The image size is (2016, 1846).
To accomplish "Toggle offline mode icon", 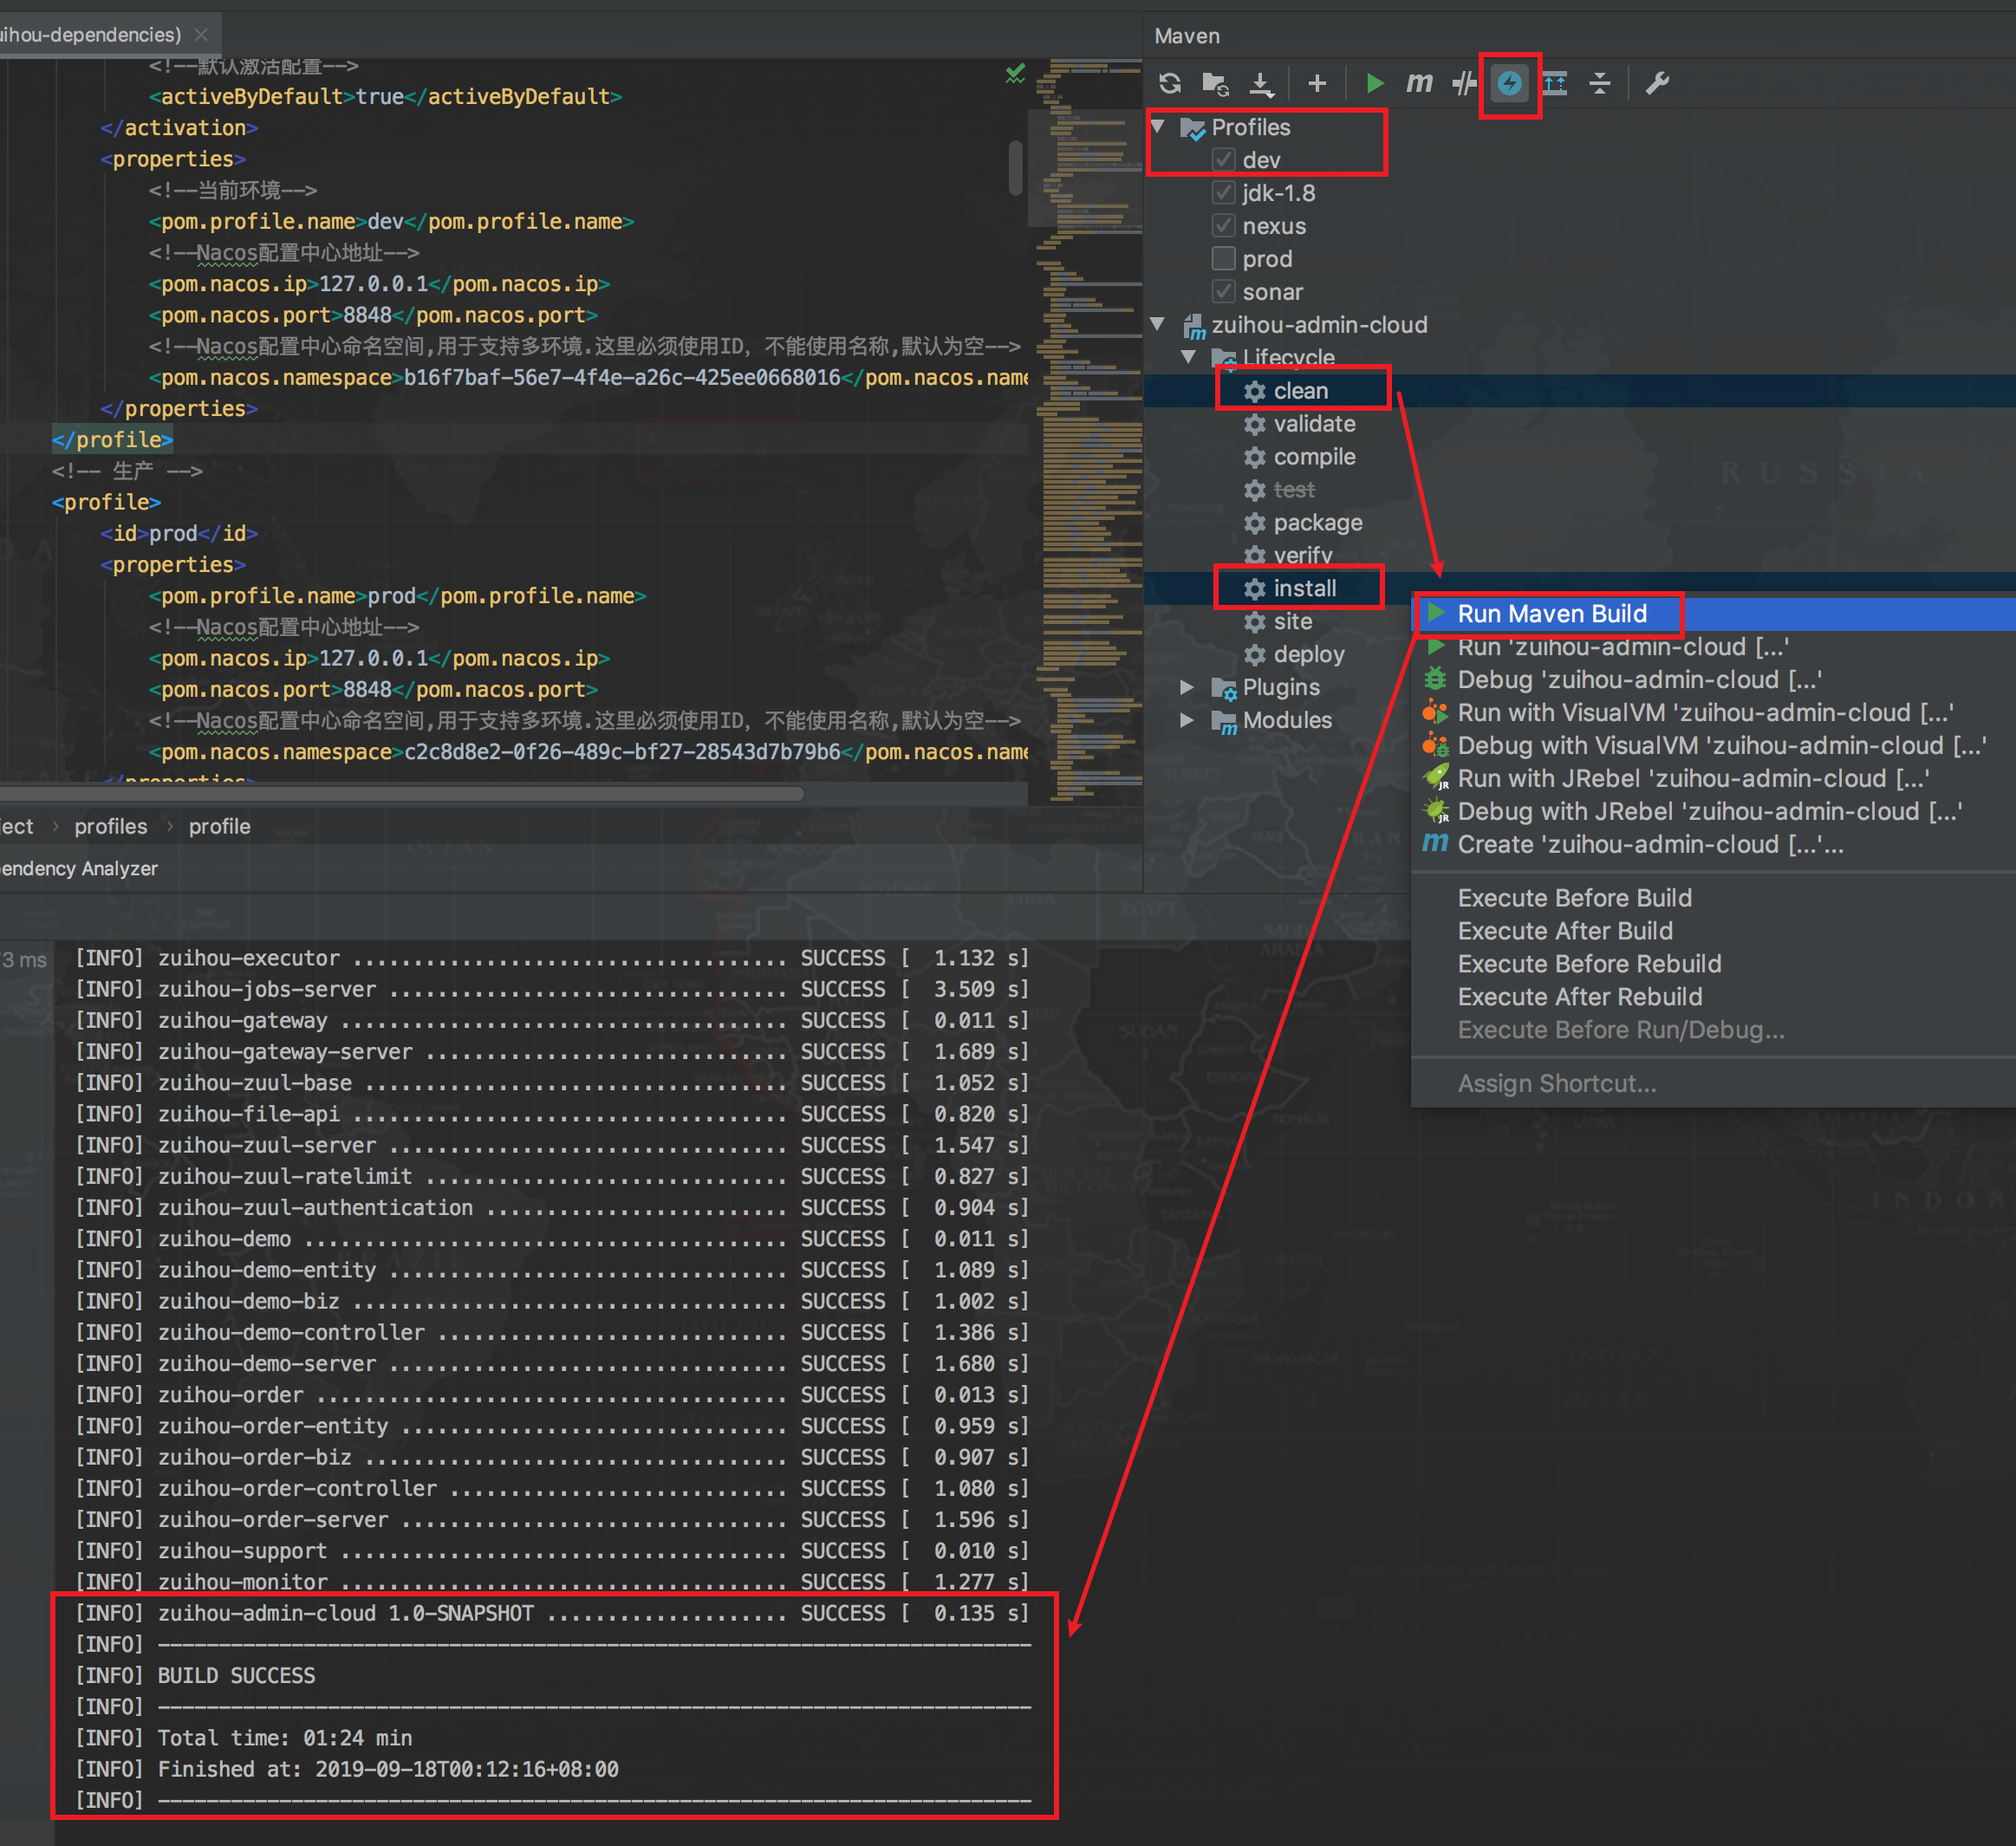I will [1464, 83].
